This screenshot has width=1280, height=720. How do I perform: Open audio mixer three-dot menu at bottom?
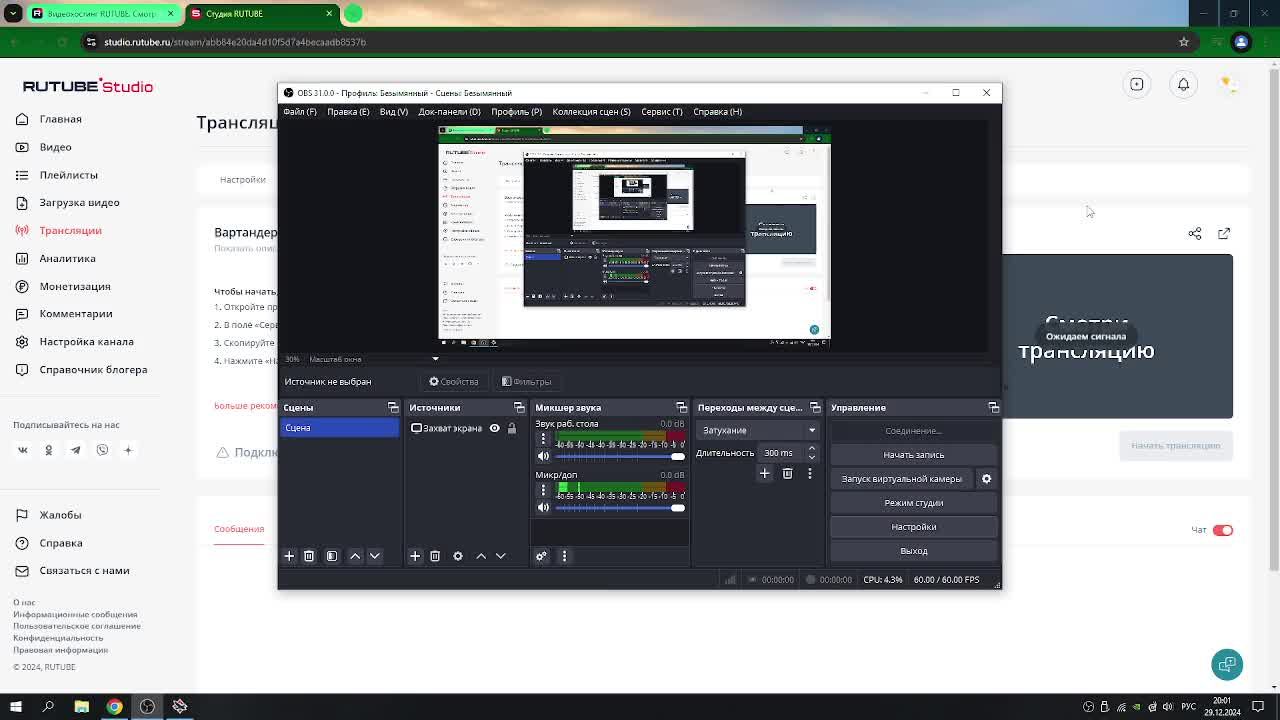564,556
